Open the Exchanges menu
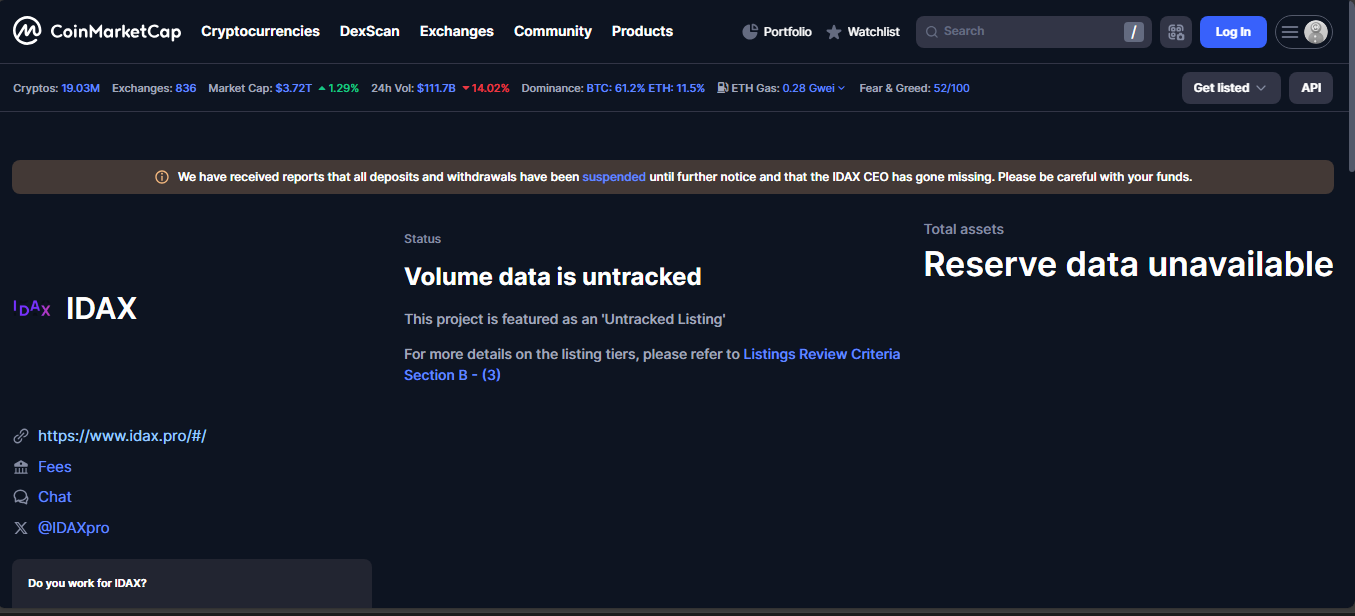This screenshot has width=1355, height=616. tap(456, 31)
